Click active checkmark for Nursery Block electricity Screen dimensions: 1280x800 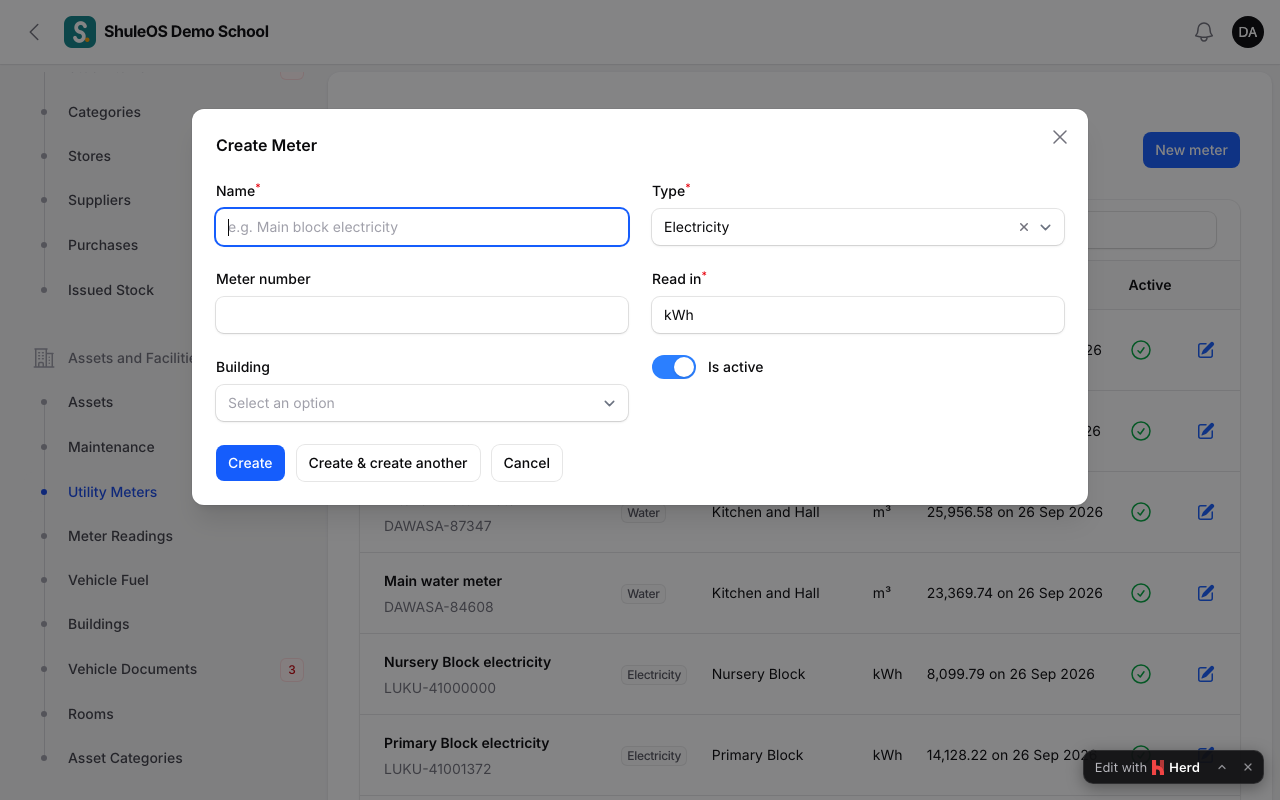point(1141,674)
